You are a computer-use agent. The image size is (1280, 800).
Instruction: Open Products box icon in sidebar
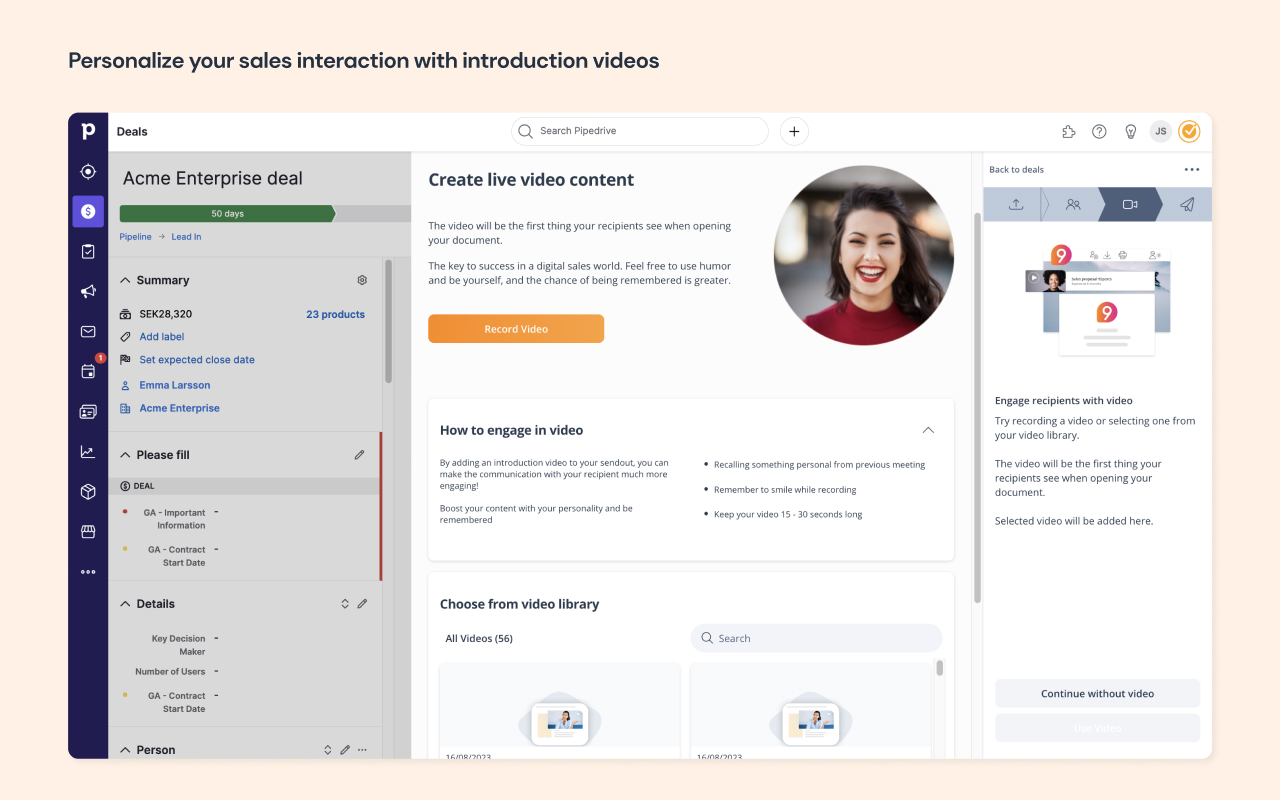click(88, 492)
